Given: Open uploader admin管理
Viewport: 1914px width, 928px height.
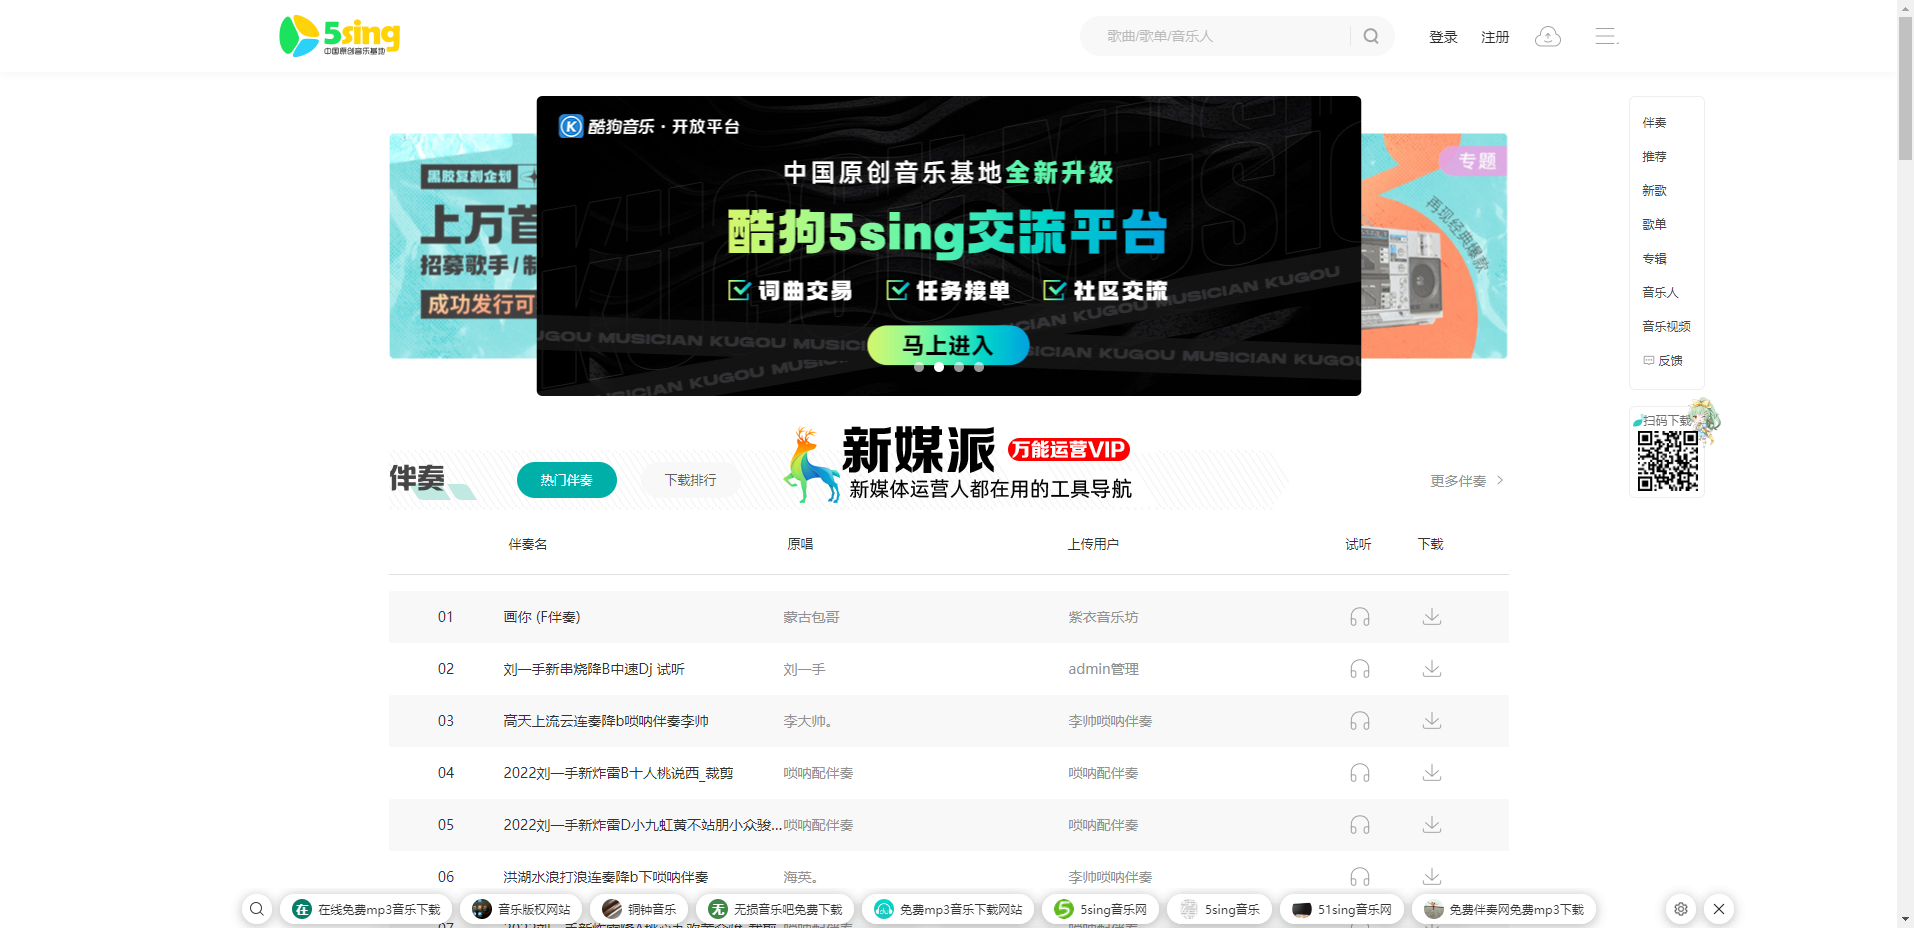Looking at the screenshot, I should (x=1103, y=669).
